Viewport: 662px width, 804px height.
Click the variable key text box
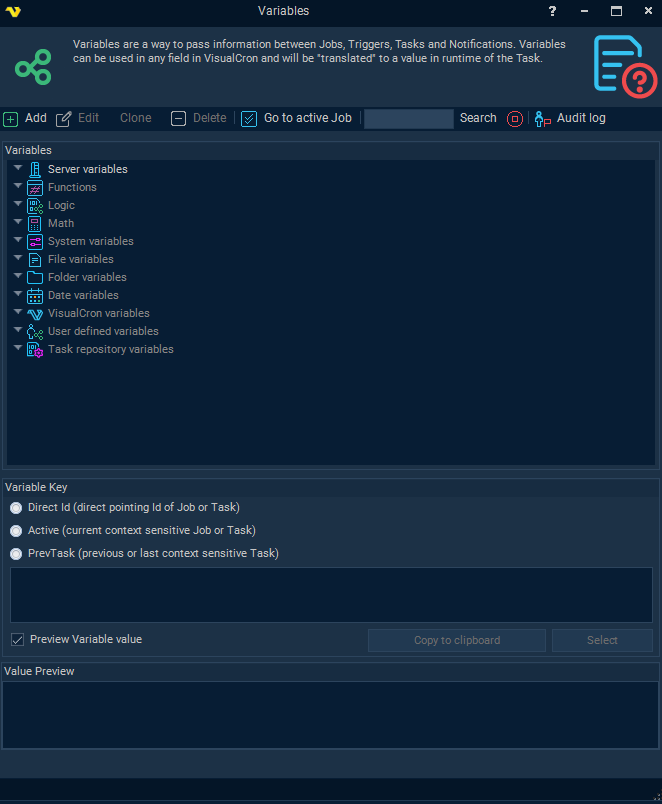tap(331, 595)
